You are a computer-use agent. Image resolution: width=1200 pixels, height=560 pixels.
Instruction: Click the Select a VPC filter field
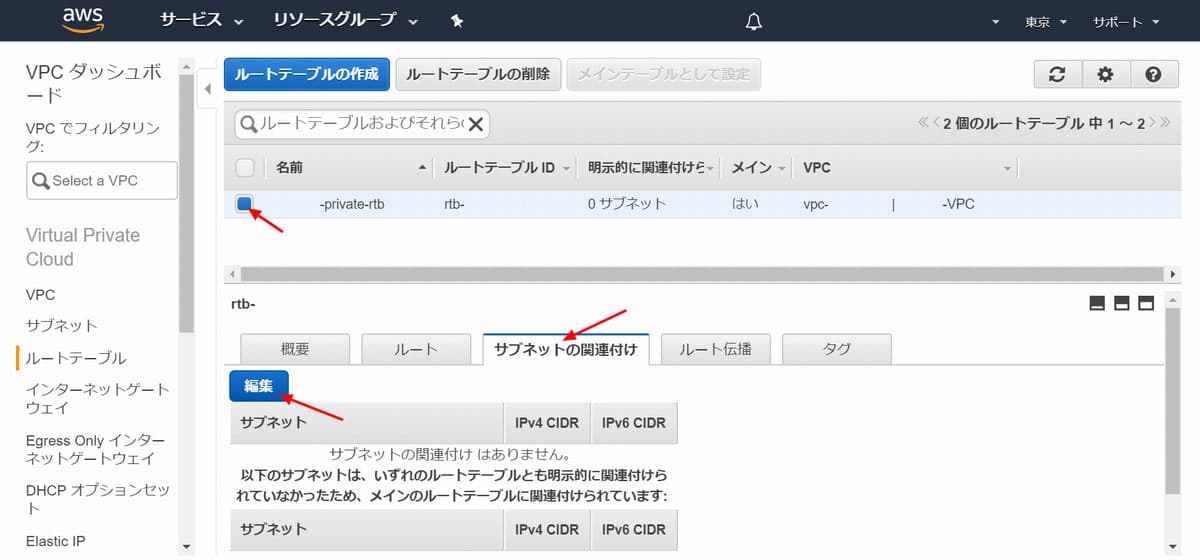coord(101,180)
